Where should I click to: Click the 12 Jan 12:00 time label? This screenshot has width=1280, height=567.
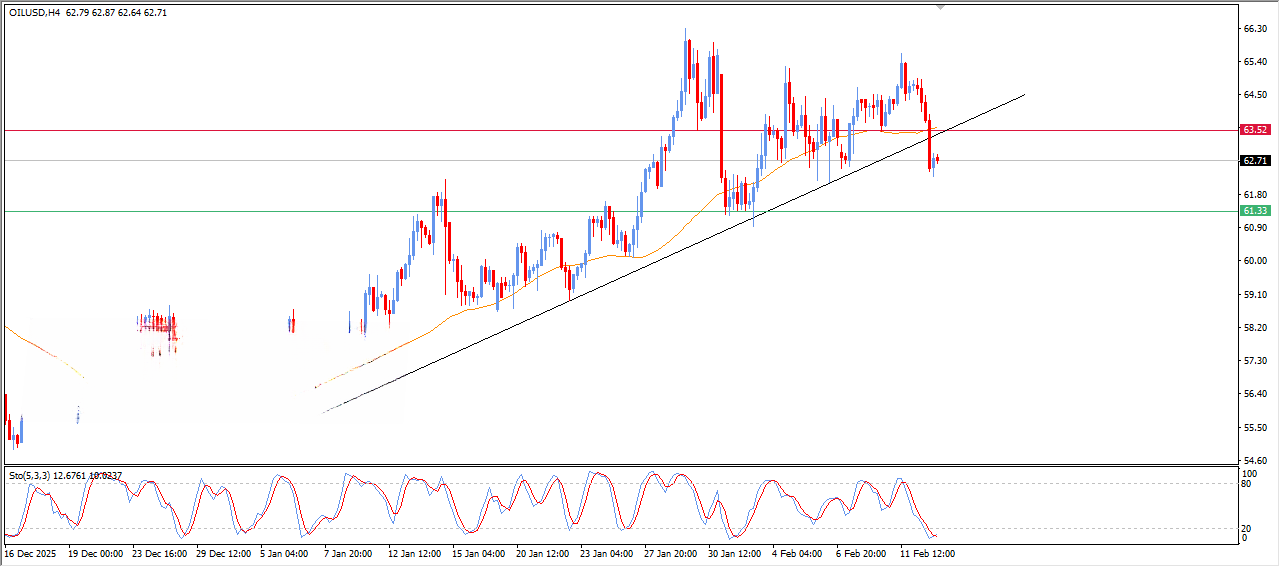[x=415, y=552]
